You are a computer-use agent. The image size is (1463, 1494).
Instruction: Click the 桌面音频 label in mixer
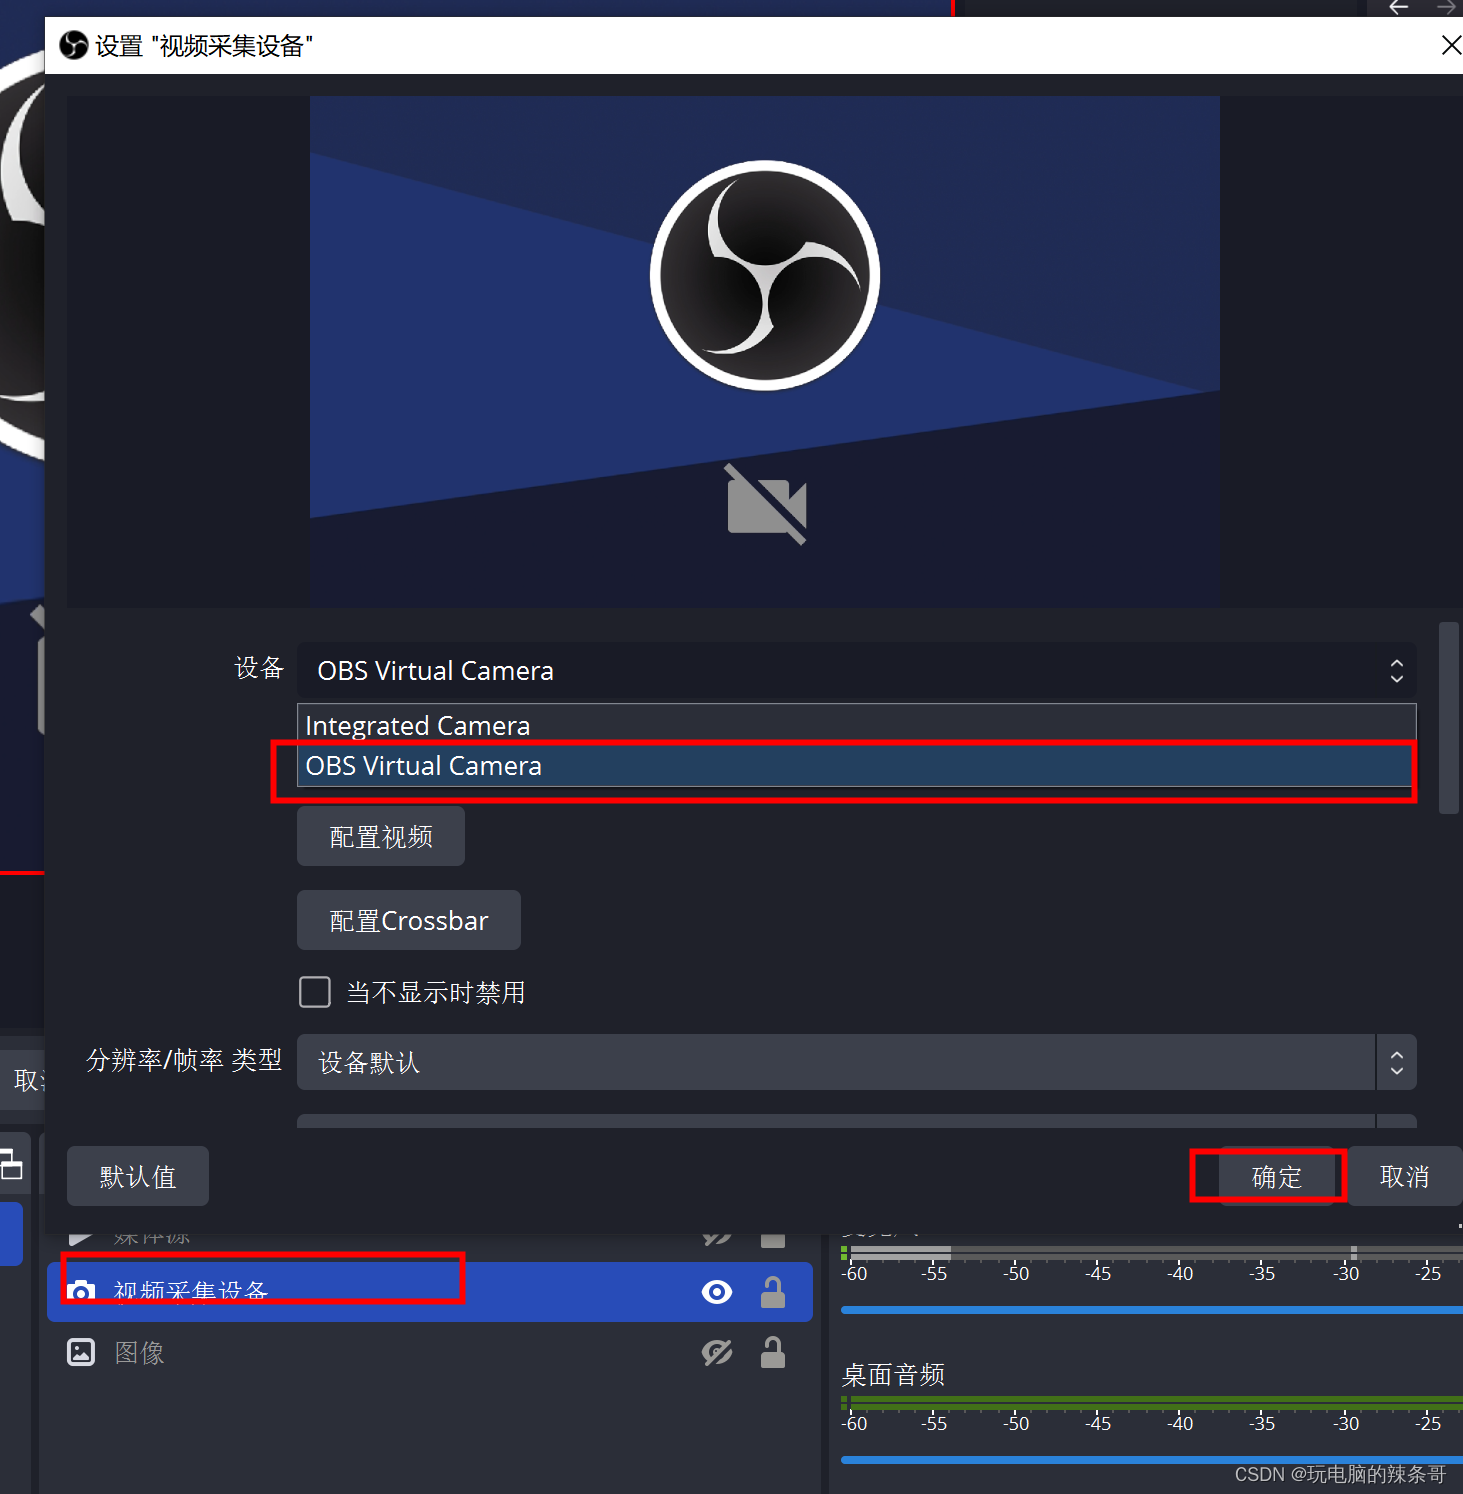tap(893, 1375)
